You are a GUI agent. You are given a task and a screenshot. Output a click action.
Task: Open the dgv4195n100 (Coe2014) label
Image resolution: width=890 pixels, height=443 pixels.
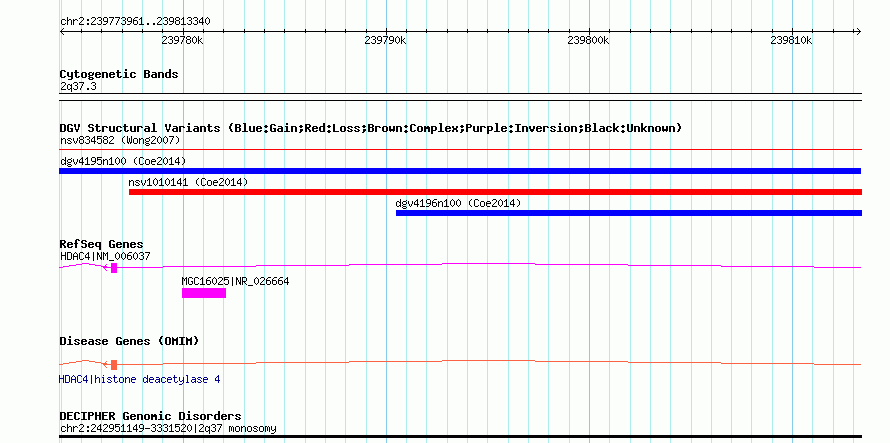(x=123, y=161)
